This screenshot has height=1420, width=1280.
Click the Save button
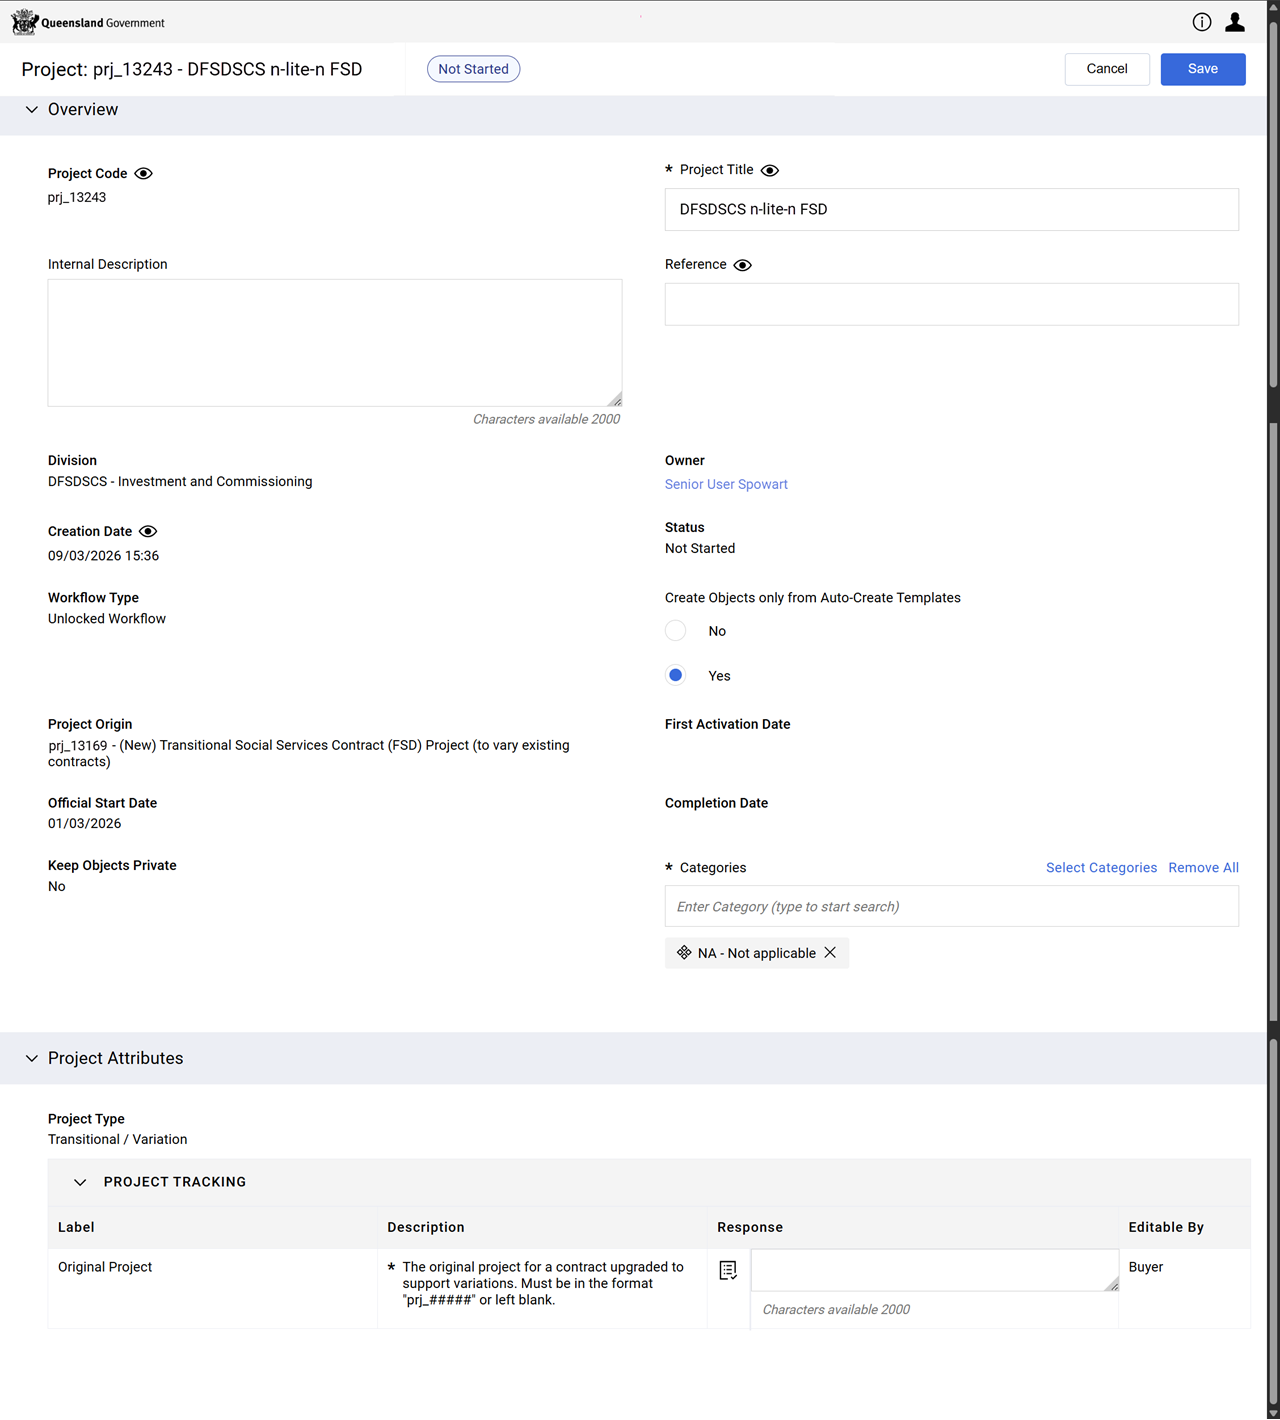pos(1203,69)
